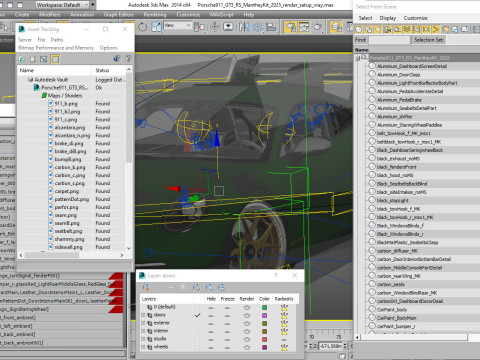Toggle Hide for the studio layer
The height and width of the screenshot is (360, 480).
click(x=211, y=340)
